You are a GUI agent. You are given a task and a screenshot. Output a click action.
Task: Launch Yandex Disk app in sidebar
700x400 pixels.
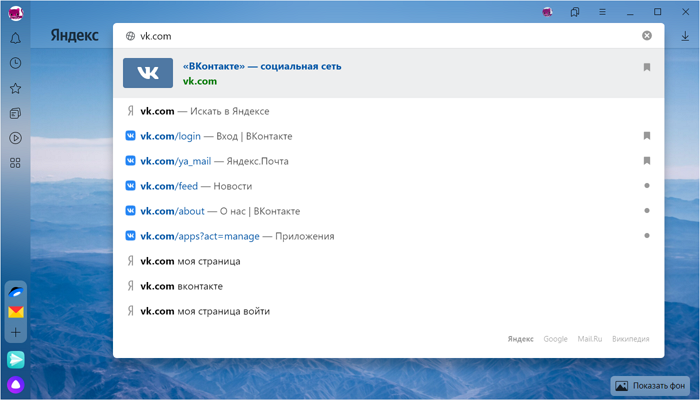pos(16,292)
